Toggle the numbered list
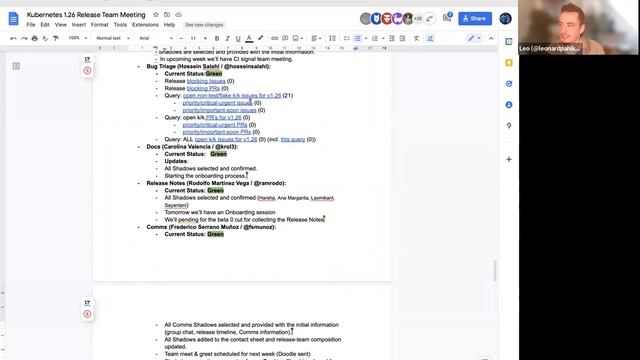Viewport: 640px width, 360px height. pos(375,38)
